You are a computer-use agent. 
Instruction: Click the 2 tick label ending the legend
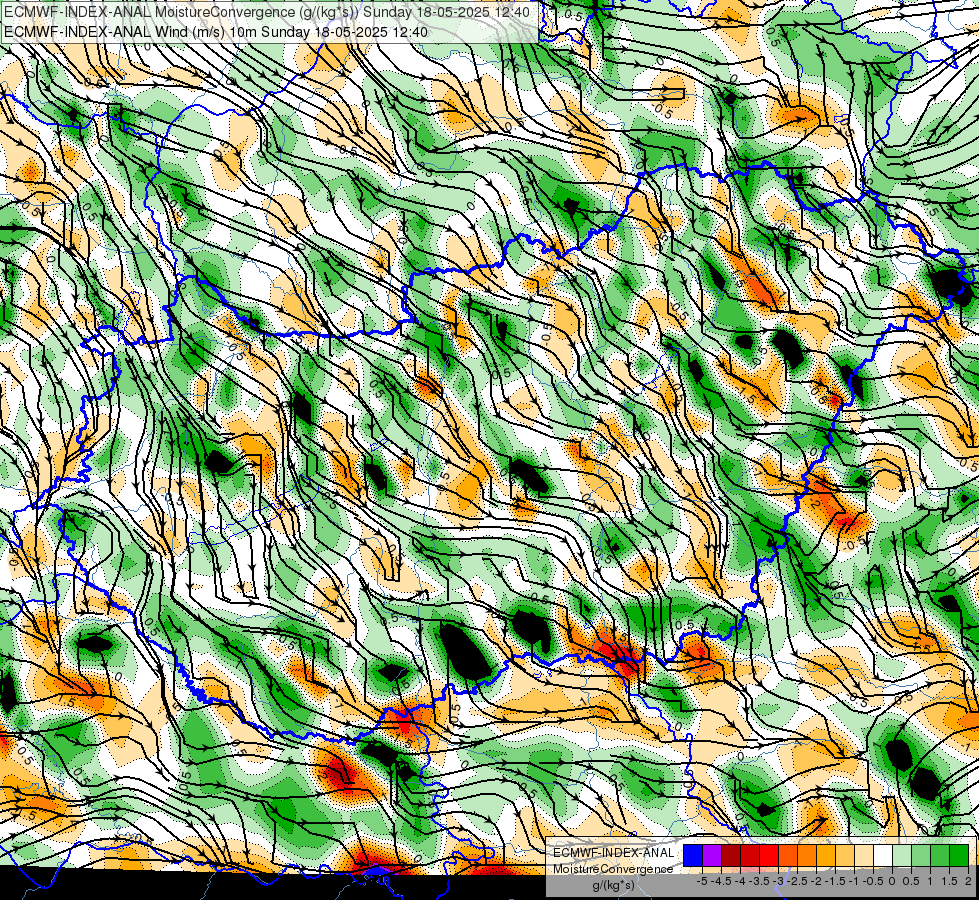(x=968, y=881)
